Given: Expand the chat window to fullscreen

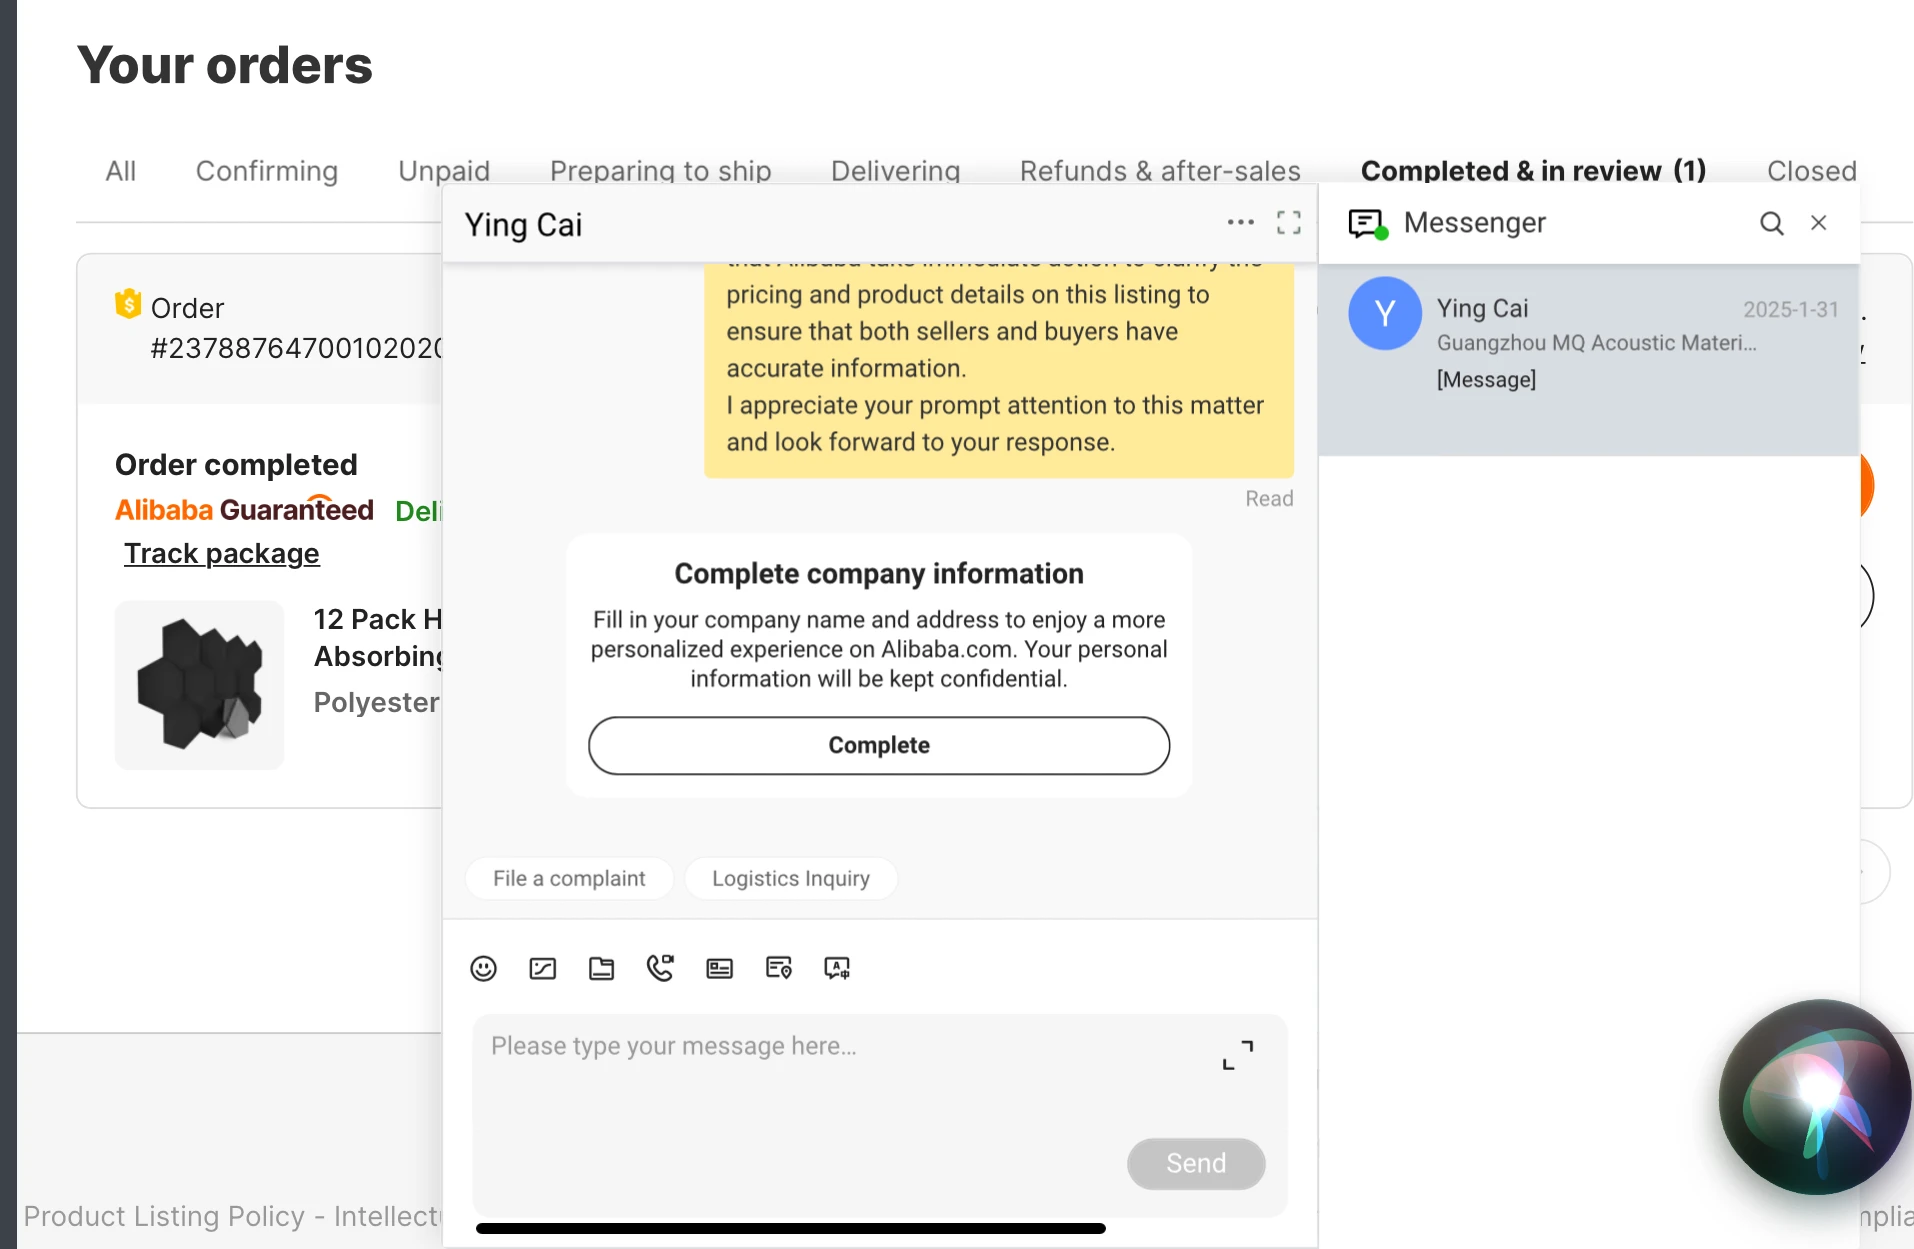Looking at the screenshot, I should tap(1289, 223).
